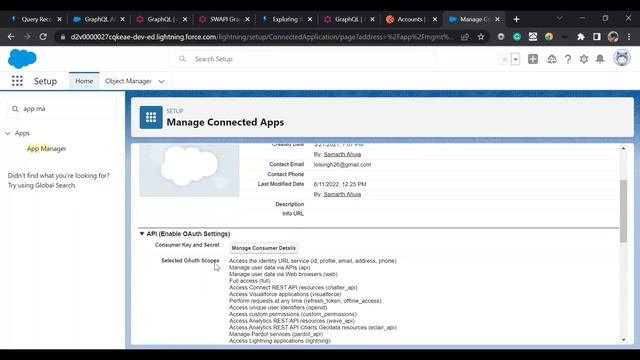The image size is (640, 360).
Task: Close the Query Rec browser tab
Action: 59,19
